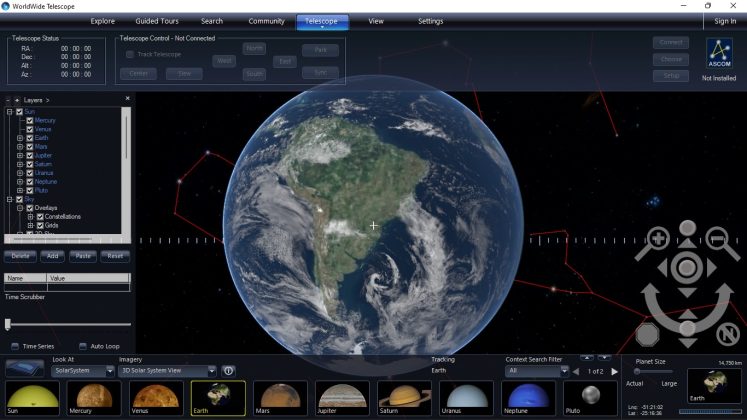Pan view right with arrow control
Image resolution: width=747 pixels, height=420 pixels.
click(x=711, y=268)
